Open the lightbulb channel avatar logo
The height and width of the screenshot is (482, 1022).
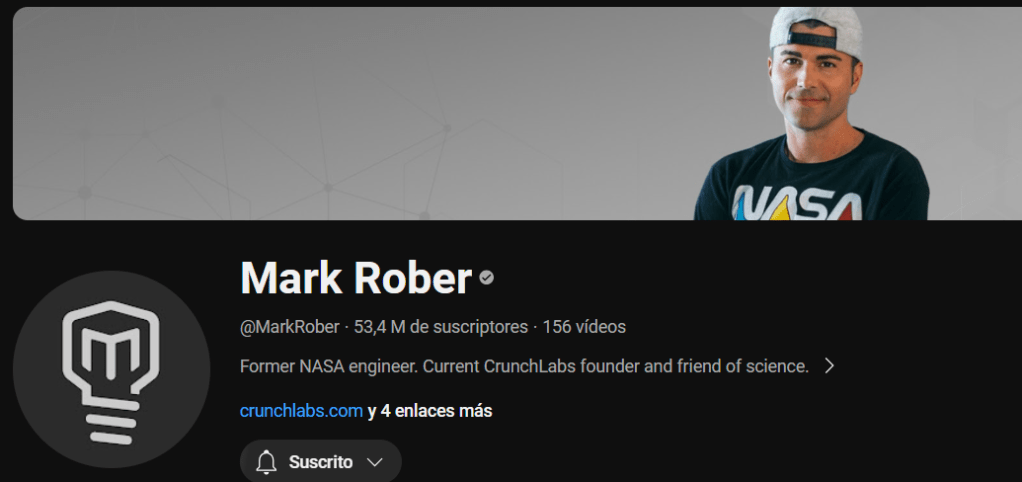coord(111,369)
